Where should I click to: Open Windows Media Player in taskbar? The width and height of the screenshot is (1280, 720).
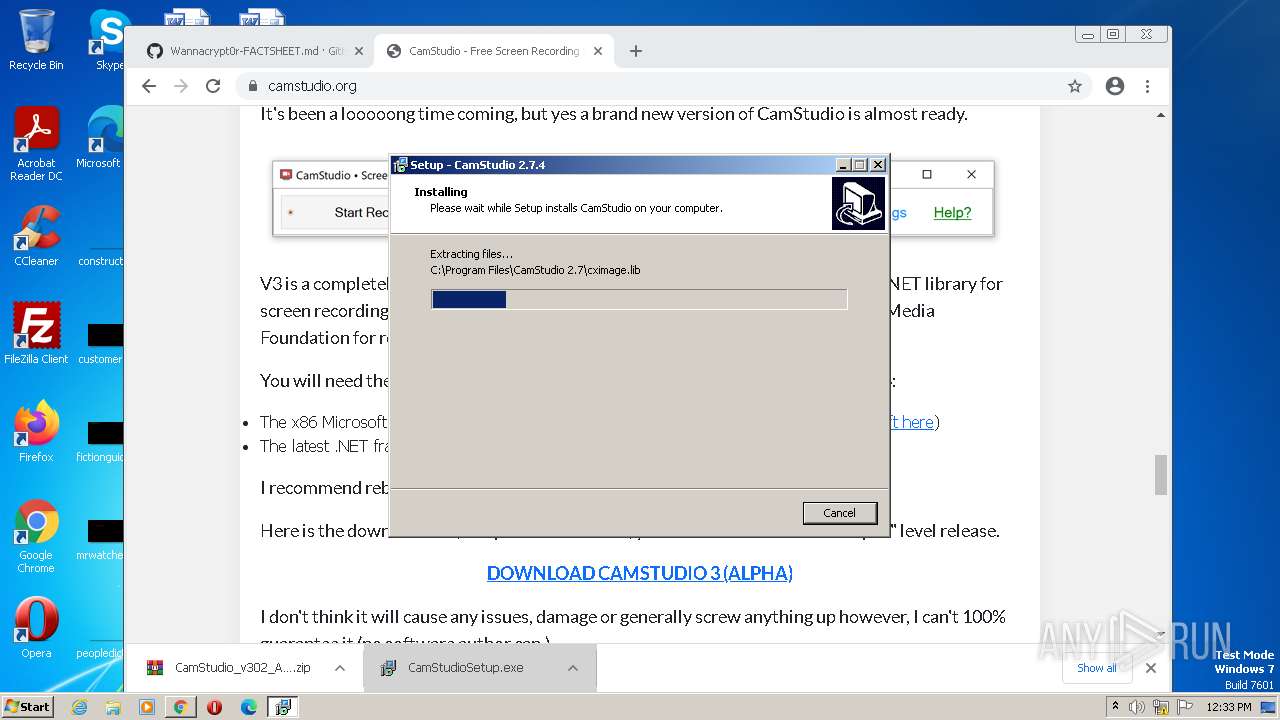click(147, 707)
